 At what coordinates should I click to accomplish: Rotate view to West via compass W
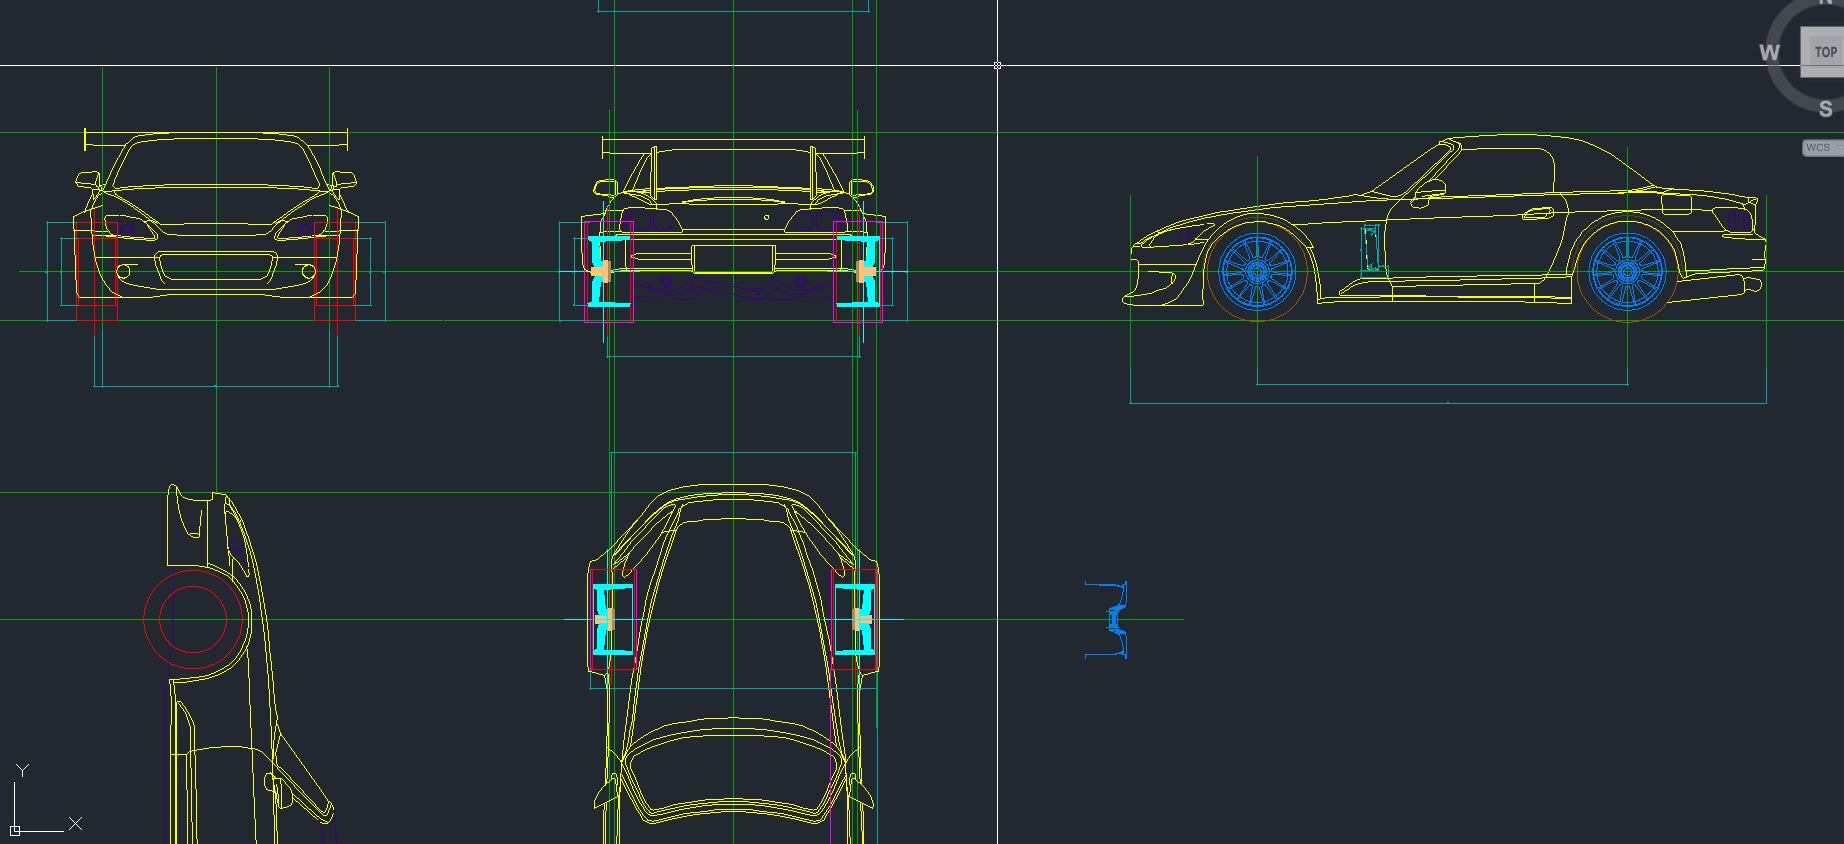(1769, 52)
